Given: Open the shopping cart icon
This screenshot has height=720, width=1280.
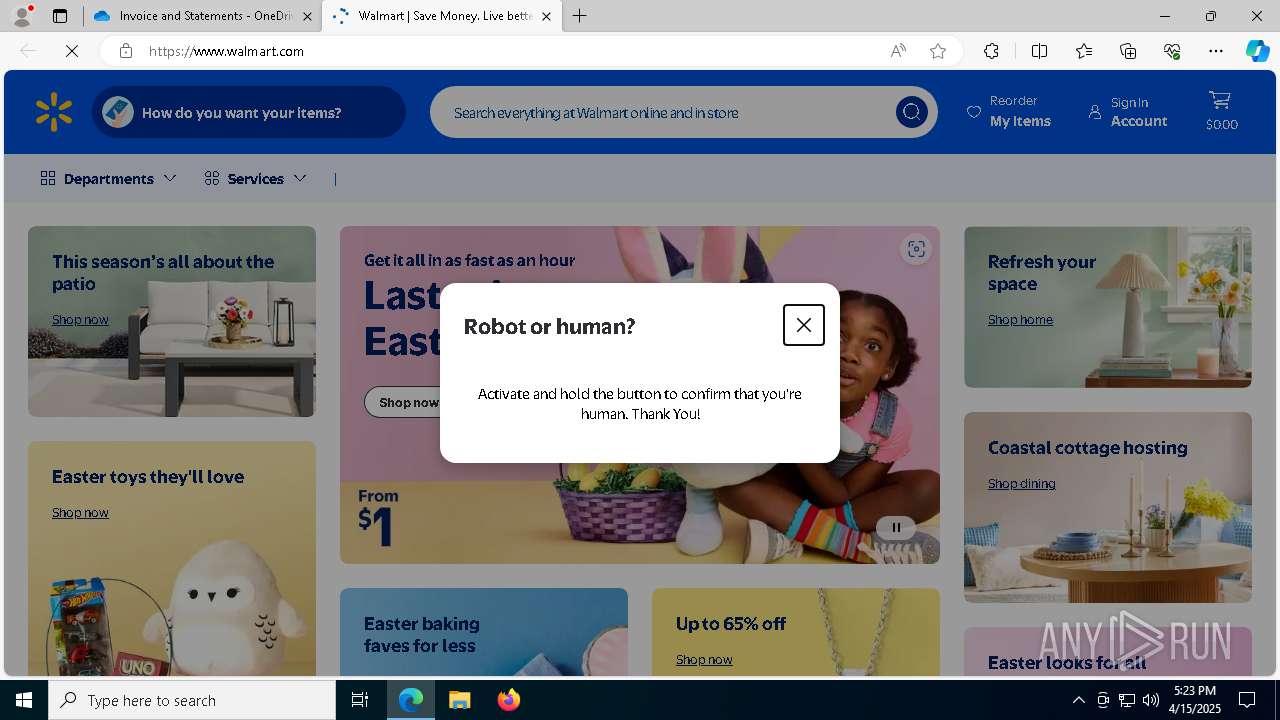Looking at the screenshot, I should click(1220, 100).
